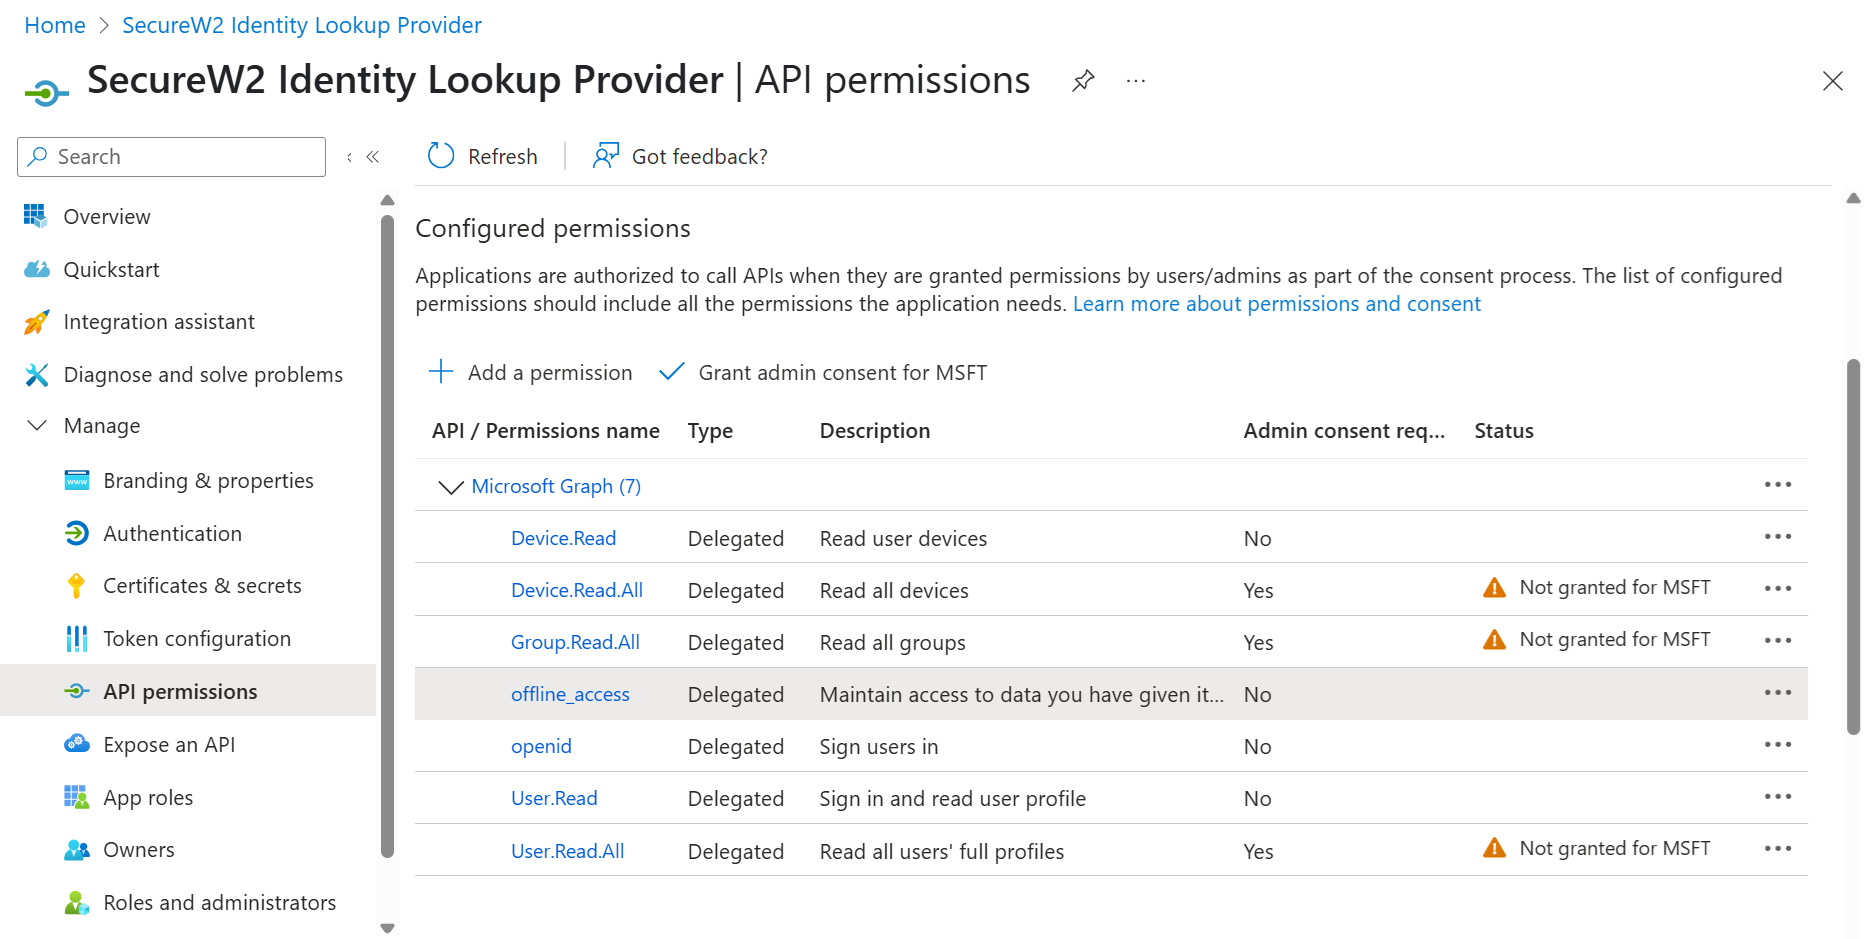Go to Authentication in the sidebar menu
The image size is (1867, 939).
(x=172, y=534)
